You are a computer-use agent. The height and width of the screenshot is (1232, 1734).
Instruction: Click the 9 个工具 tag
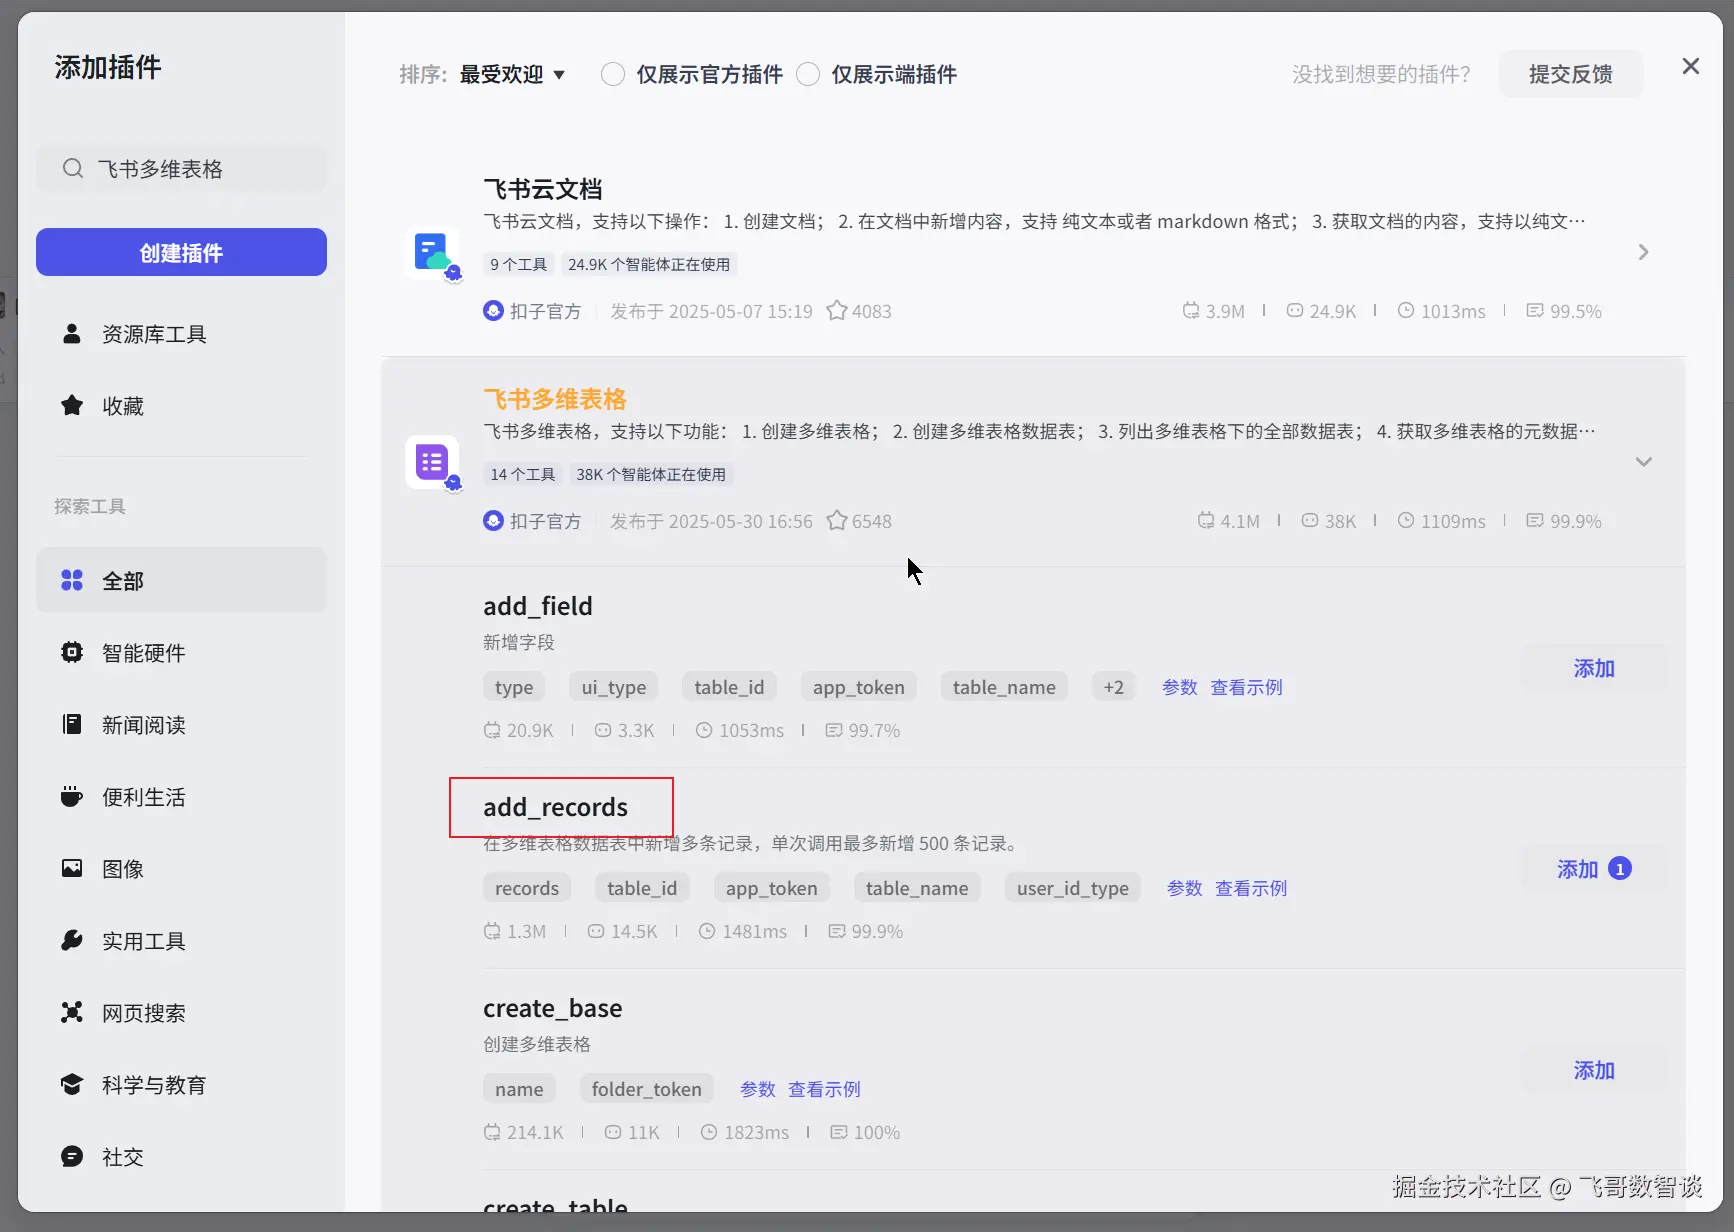[x=519, y=264]
